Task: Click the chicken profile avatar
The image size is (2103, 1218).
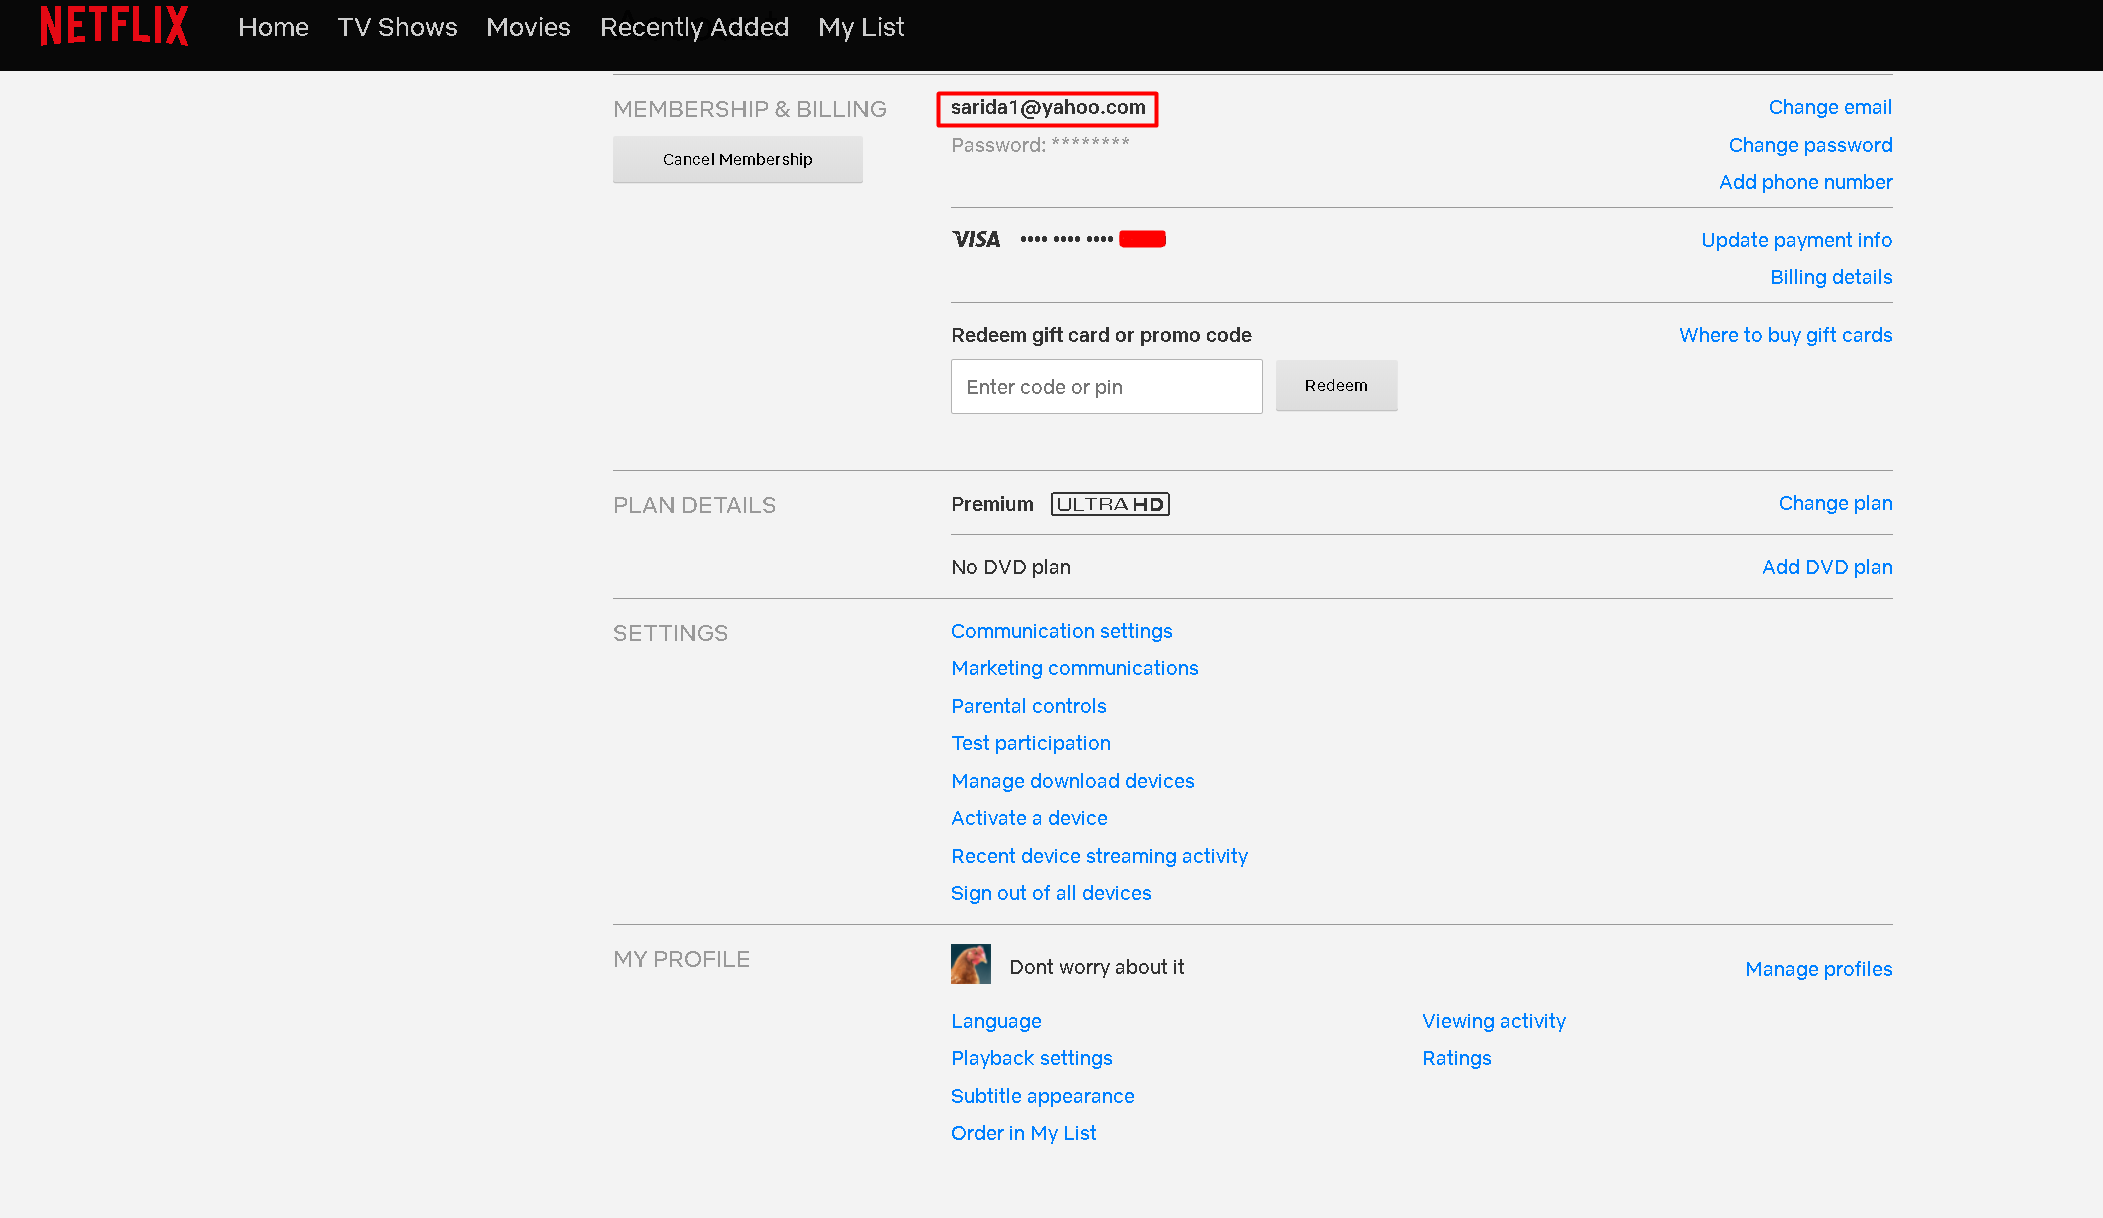Action: pos(970,965)
